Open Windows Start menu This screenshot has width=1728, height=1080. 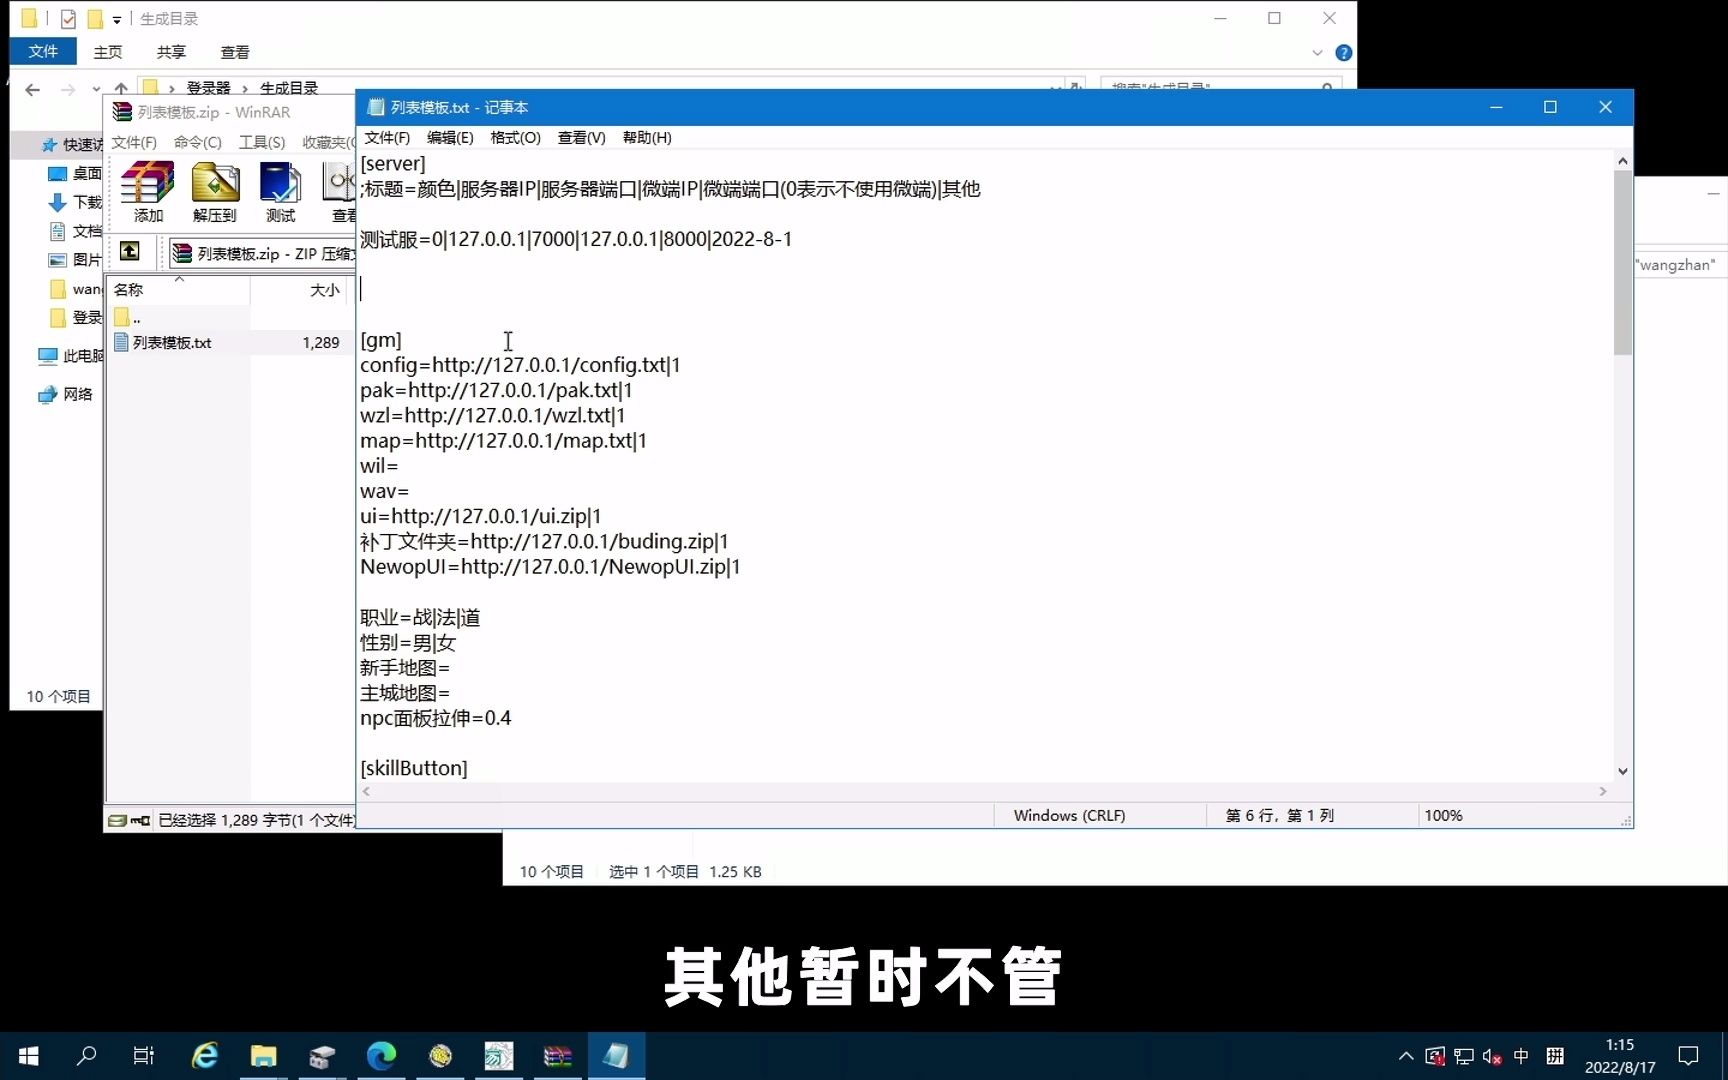tap(28, 1056)
